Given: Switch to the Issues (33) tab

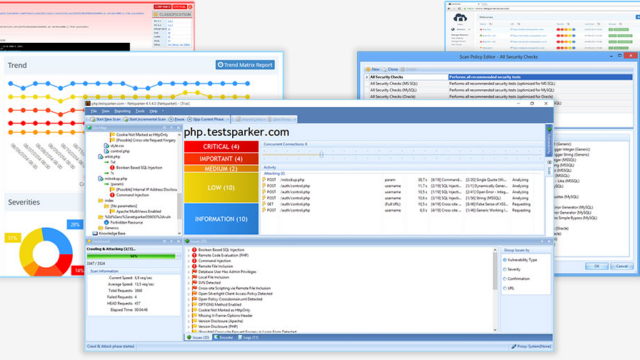Looking at the screenshot, I should coord(198,338).
